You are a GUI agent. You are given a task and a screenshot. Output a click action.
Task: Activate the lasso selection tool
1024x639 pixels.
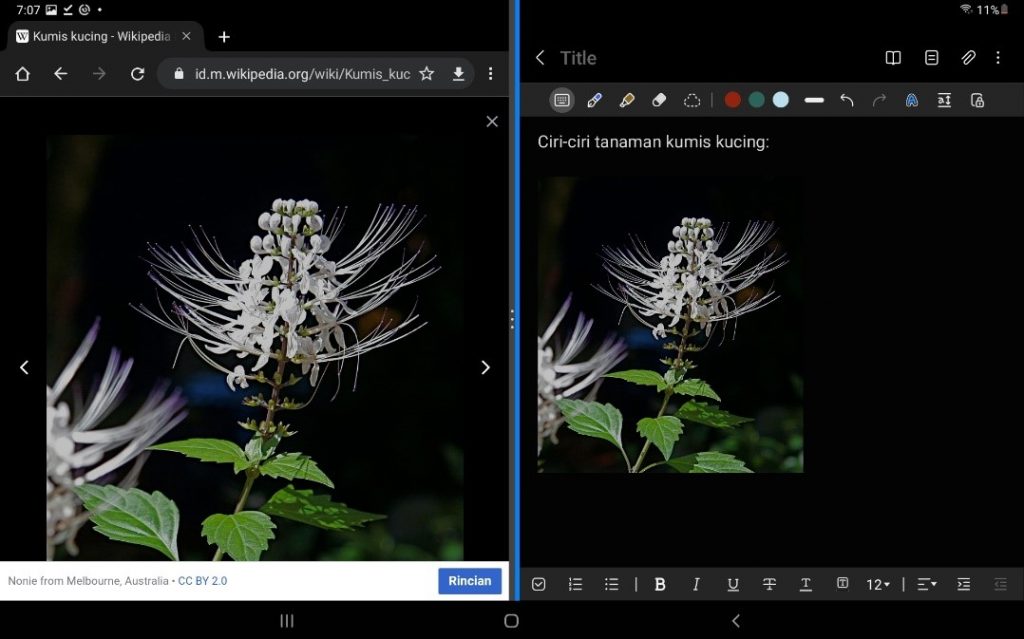coord(692,100)
